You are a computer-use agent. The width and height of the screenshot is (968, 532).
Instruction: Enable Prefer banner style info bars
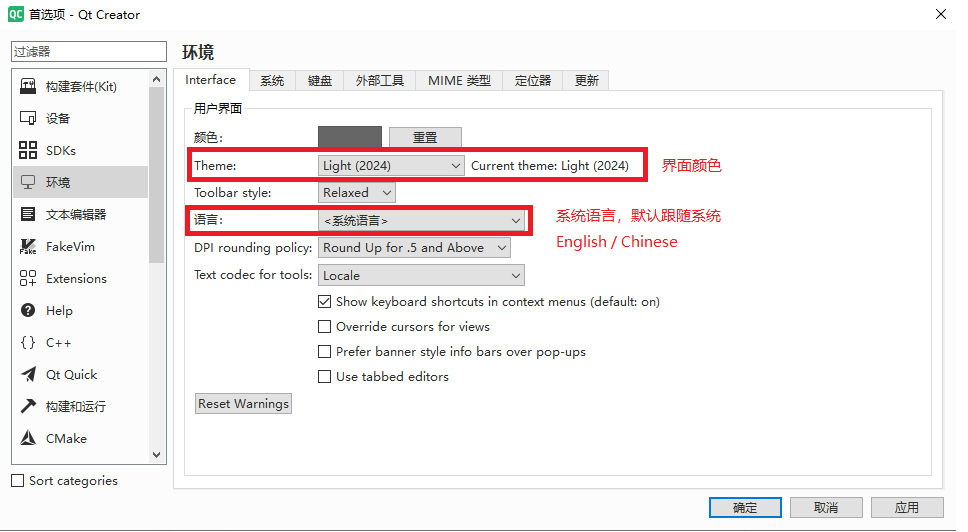coord(324,352)
